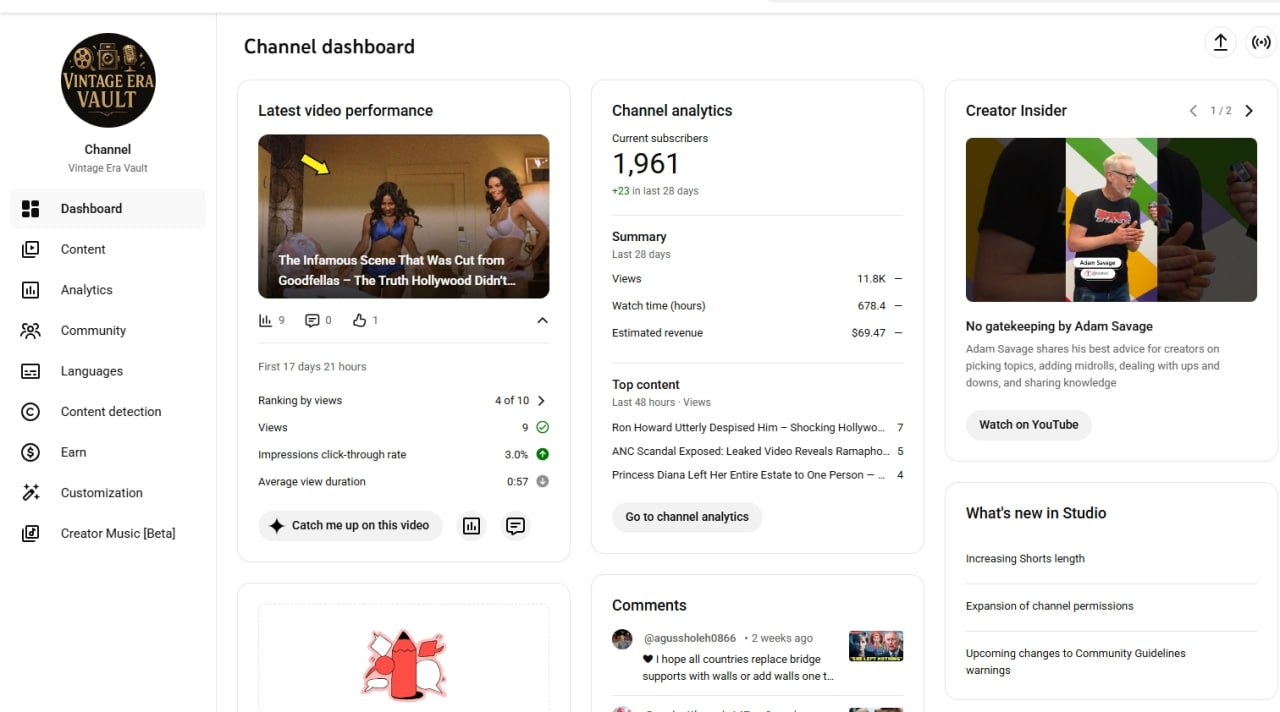Click the upload video arrow icon
This screenshot has height=712, width=1280.
coord(1220,43)
